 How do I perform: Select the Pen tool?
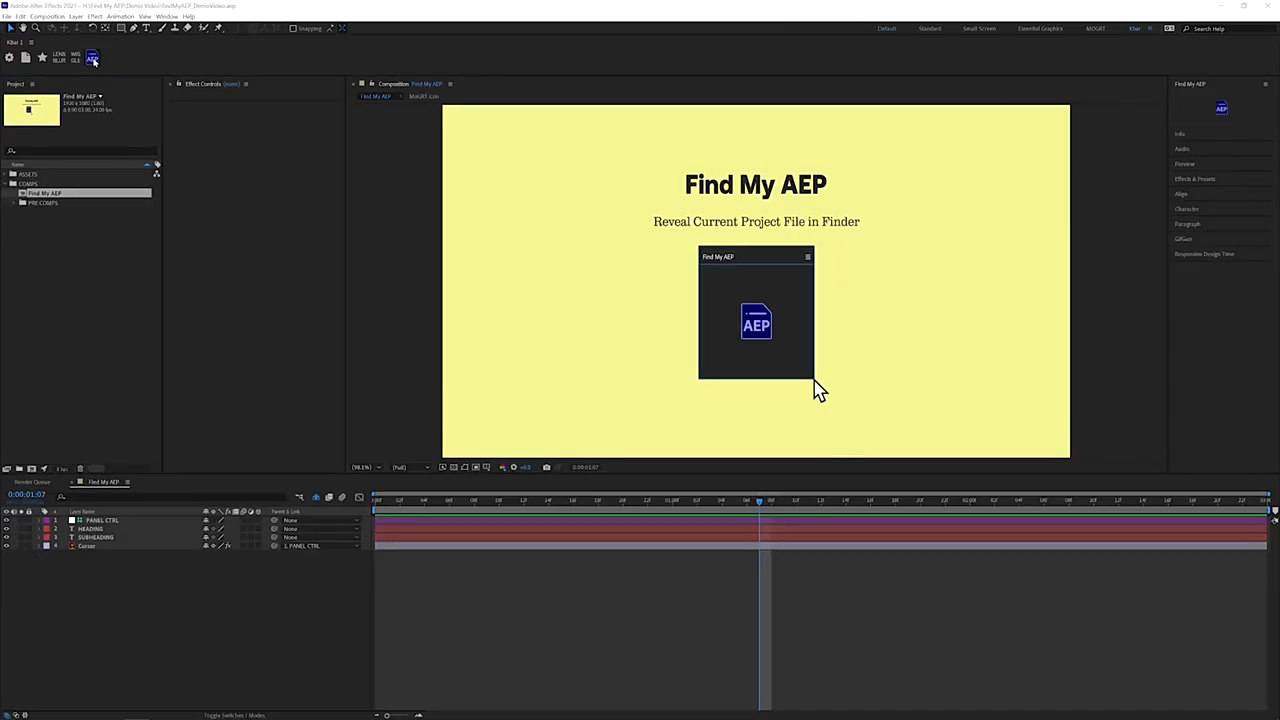tap(134, 28)
